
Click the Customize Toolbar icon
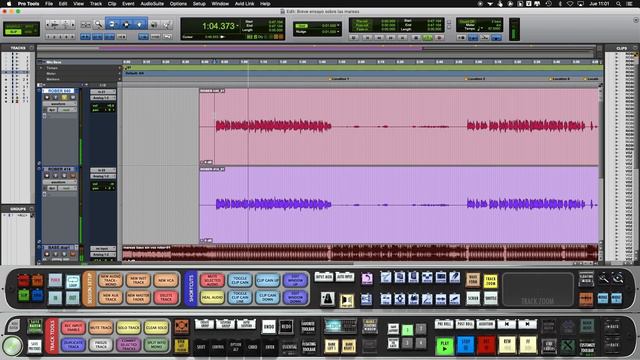(x=587, y=347)
